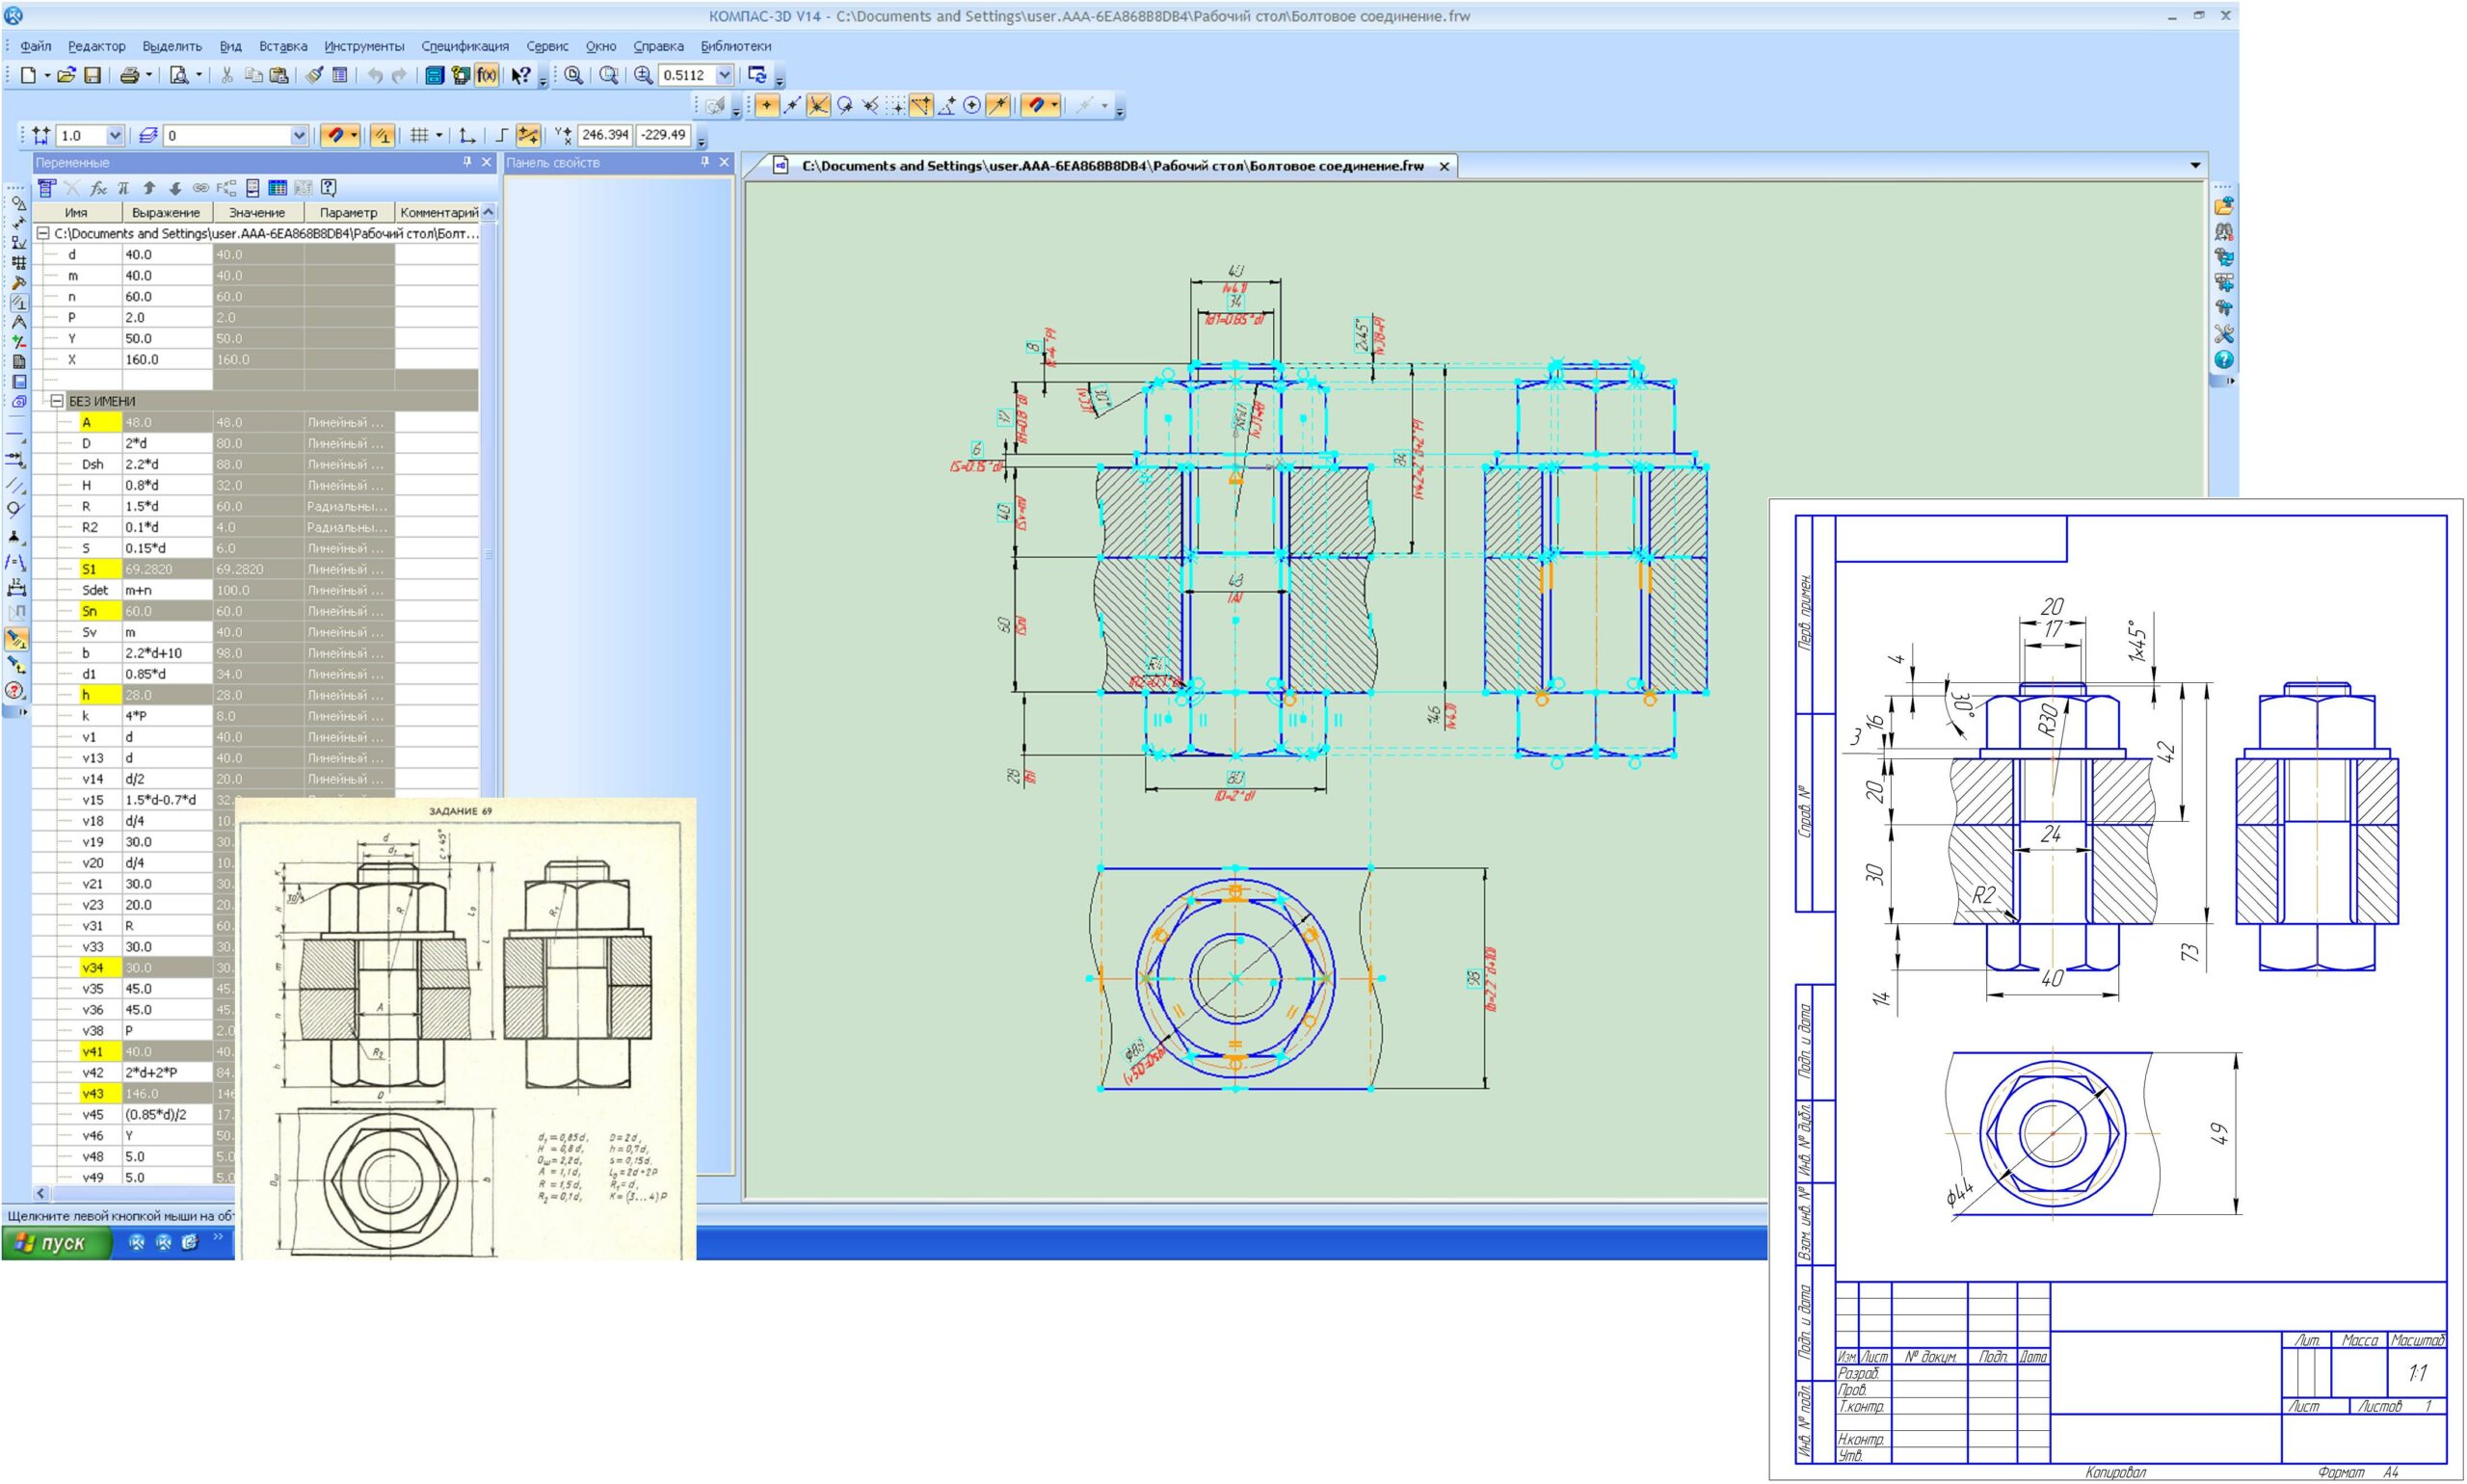Click the Параметр column header
This screenshot has width=2467, height=1484.
348,212
